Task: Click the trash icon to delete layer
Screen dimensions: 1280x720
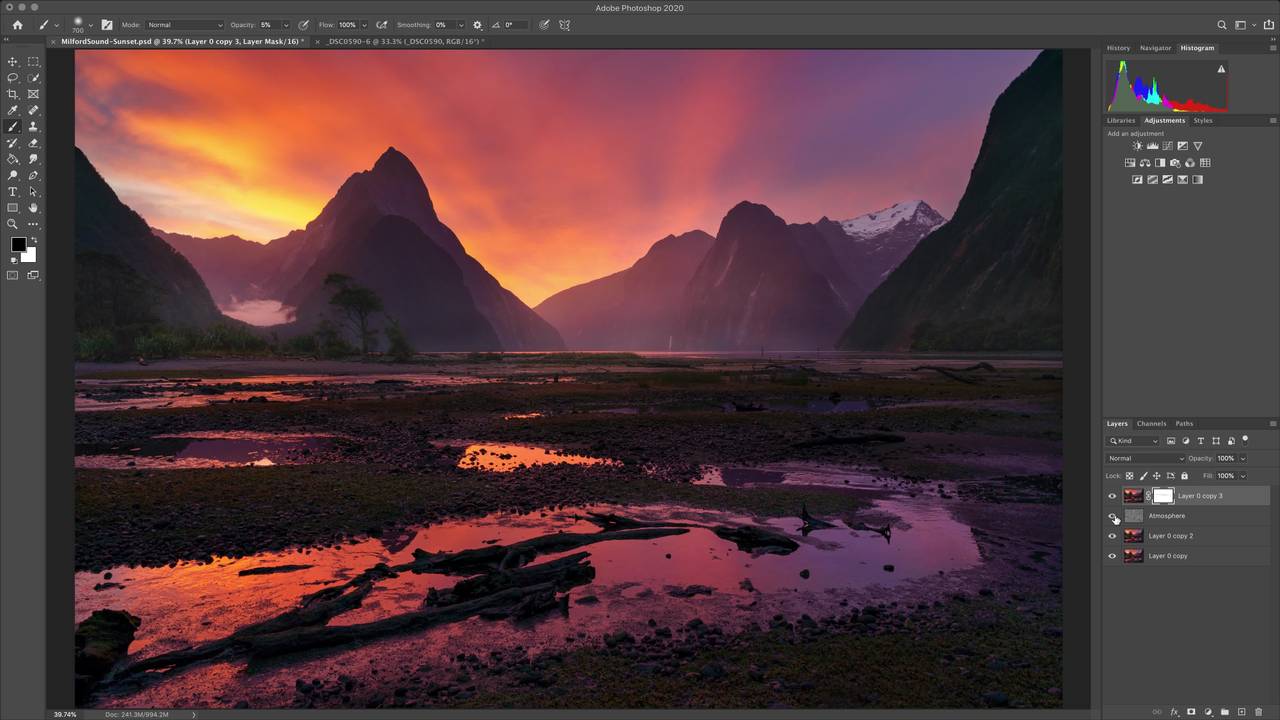Action: click(1258, 712)
